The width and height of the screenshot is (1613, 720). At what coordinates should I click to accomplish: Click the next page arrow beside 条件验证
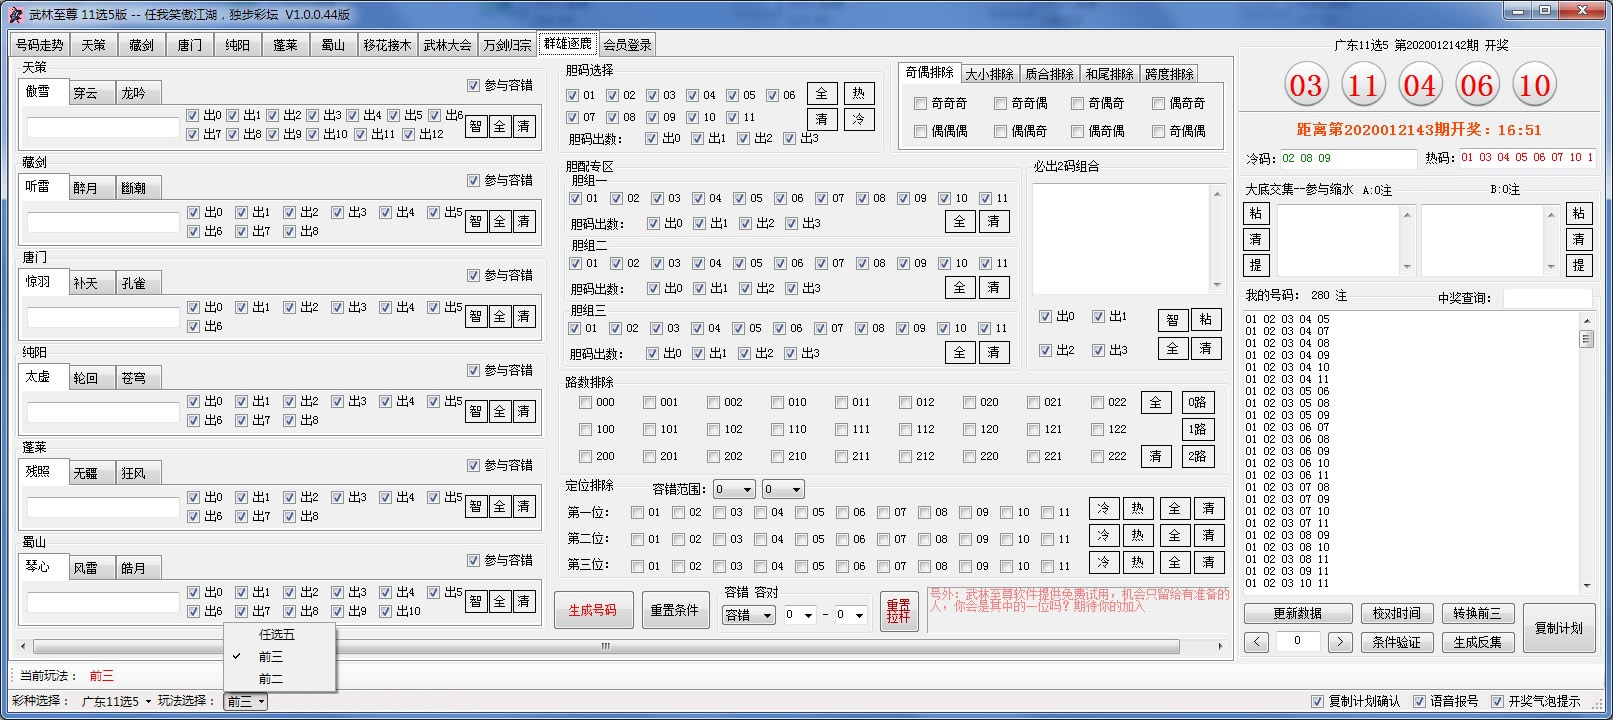1340,642
